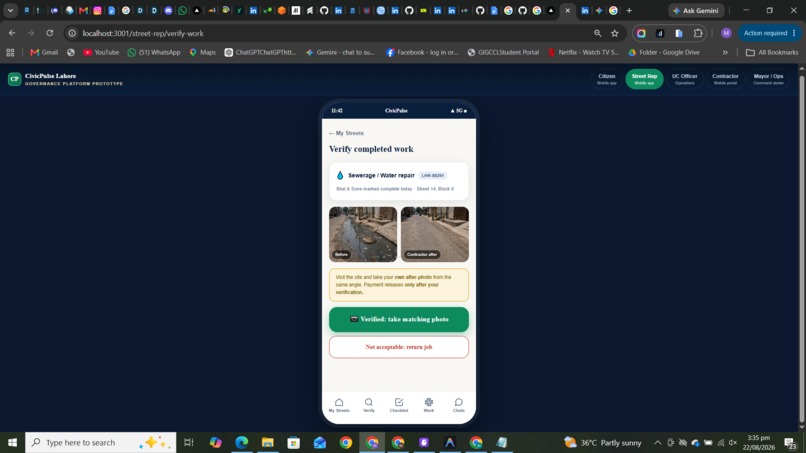The image size is (806, 453).
Task: Go back in browser history
Action: (x=12, y=33)
